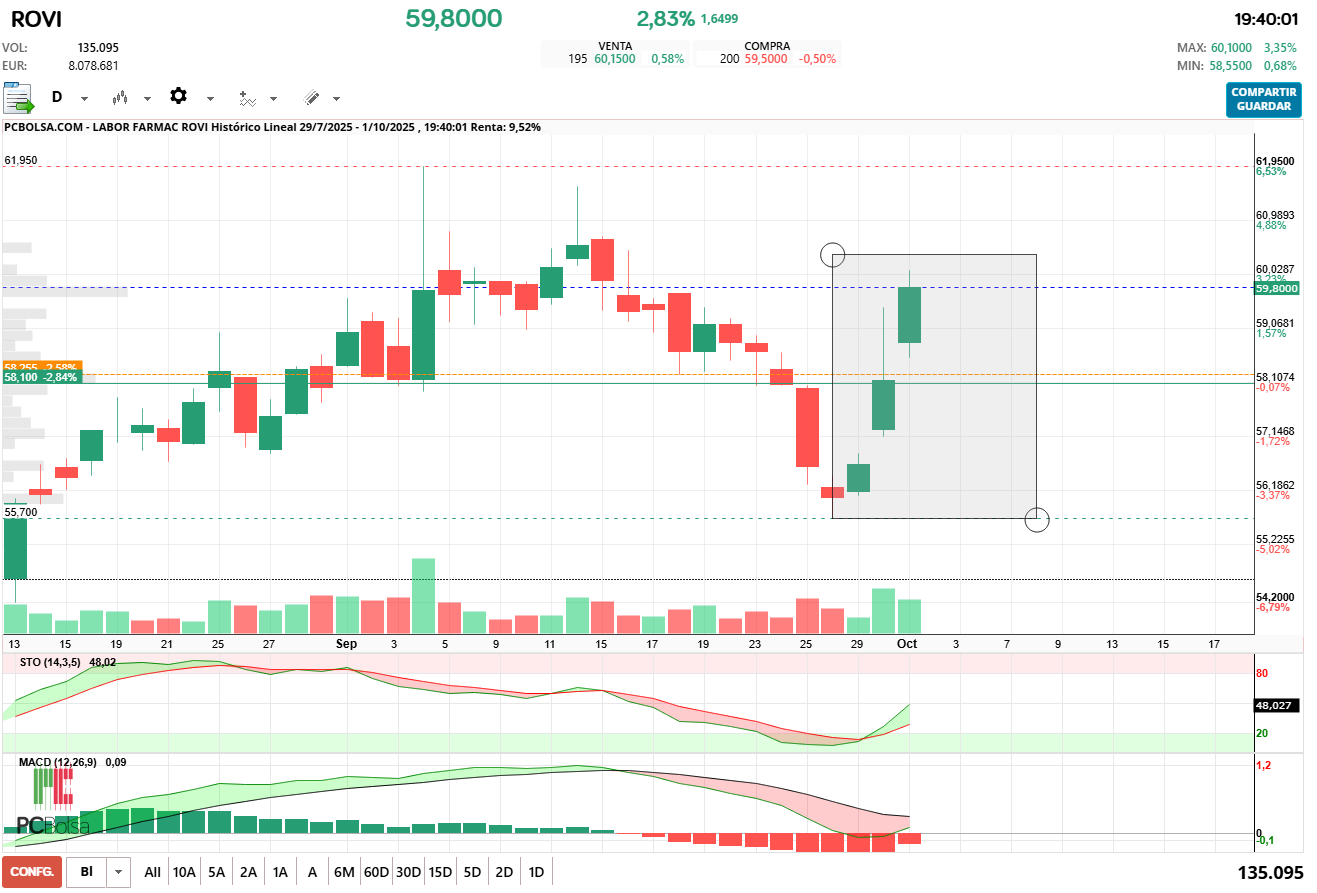Screen dimensions: 1317x893
Task: Click the red CONFG. button
Action: (32, 872)
